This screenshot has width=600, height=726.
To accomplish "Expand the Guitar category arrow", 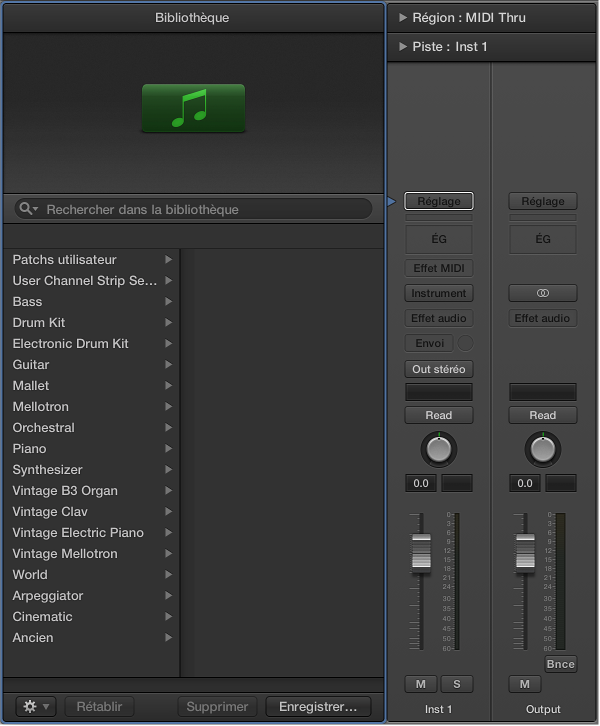I will click(169, 364).
